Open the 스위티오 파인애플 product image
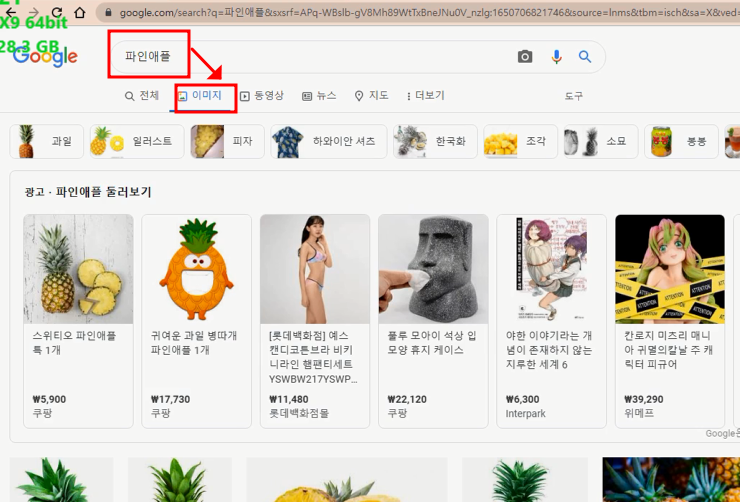 point(78,269)
